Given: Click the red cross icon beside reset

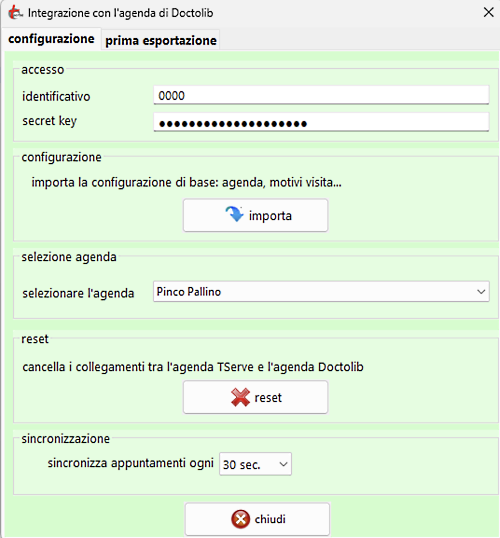Looking at the screenshot, I should click(x=240, y=397).
